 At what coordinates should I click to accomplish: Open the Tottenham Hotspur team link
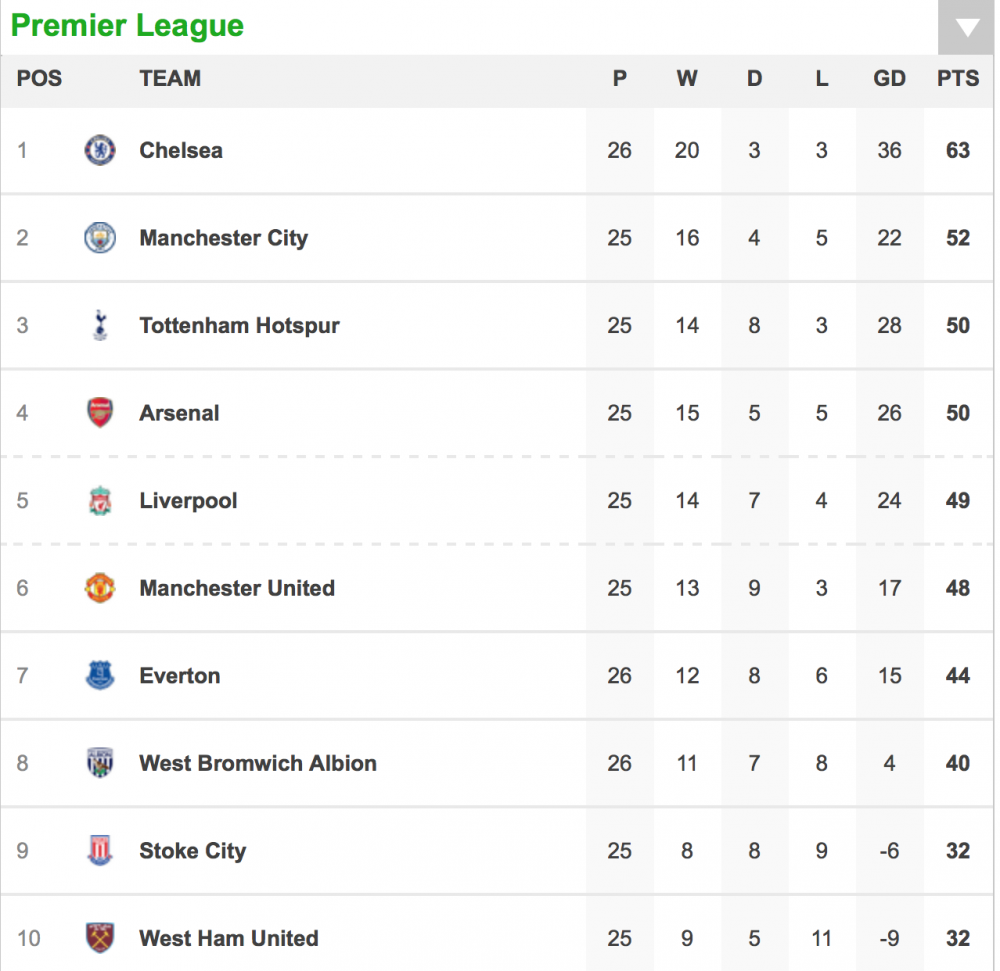pos(239,326)
